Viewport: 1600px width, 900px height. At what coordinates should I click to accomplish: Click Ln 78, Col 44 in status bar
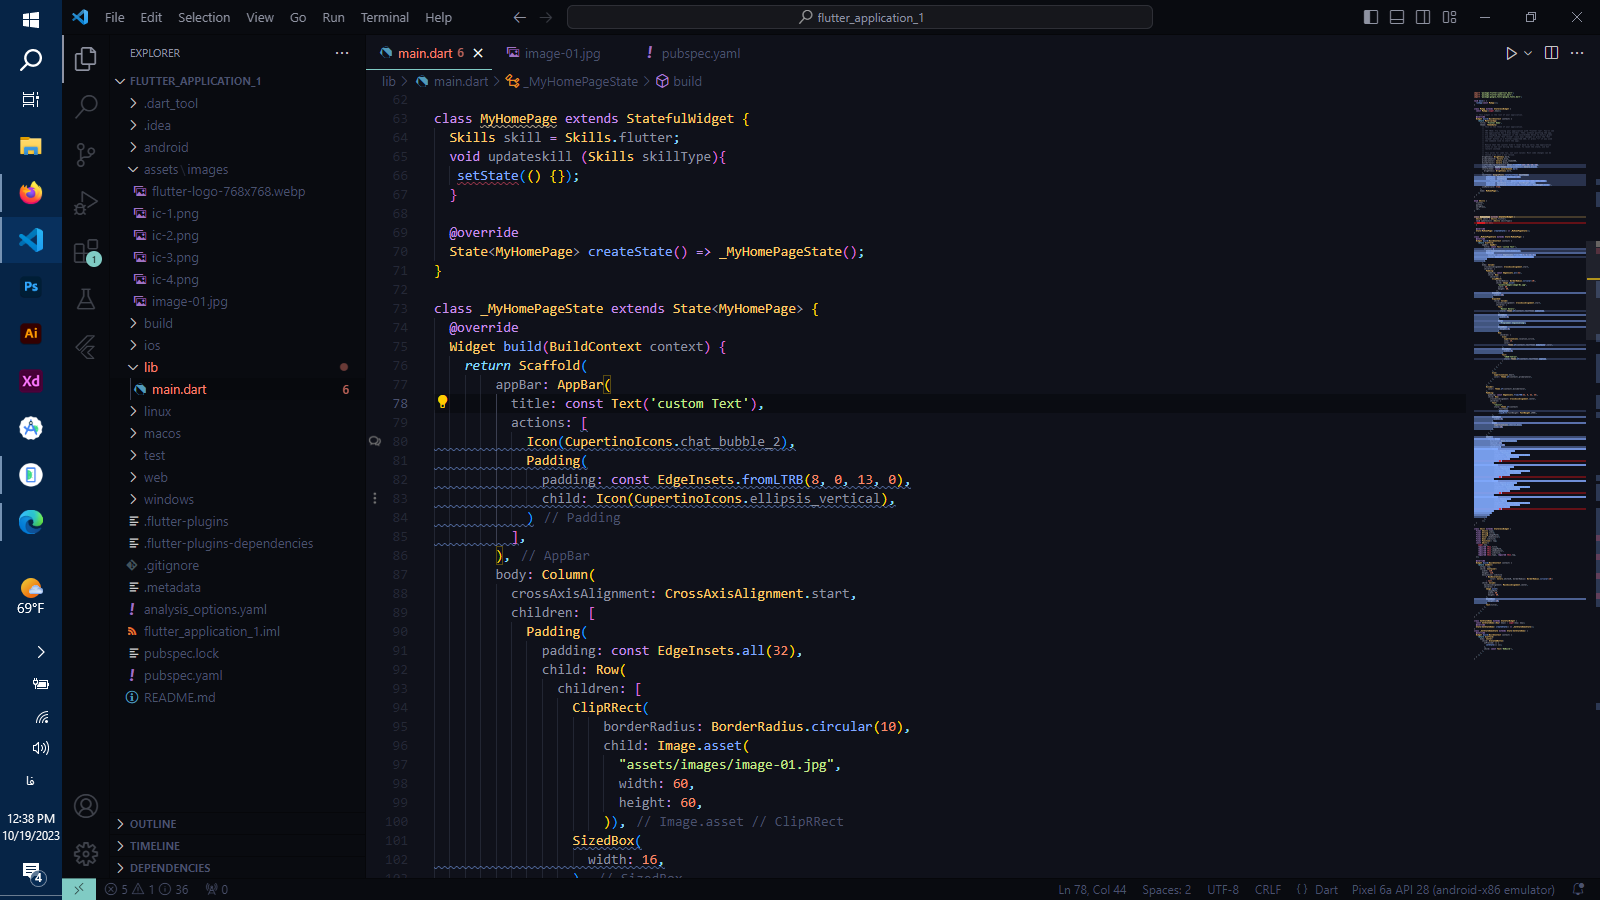tap(1092, 889)
